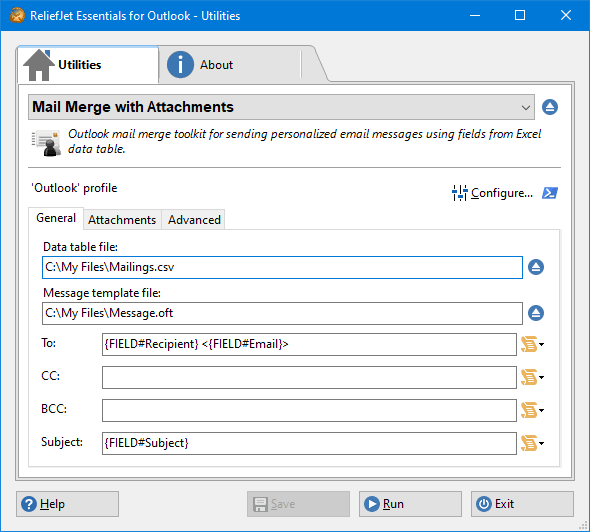Click the disabled Save button
This screenshot has height=532, width=590.
click(x=298, y=504)
